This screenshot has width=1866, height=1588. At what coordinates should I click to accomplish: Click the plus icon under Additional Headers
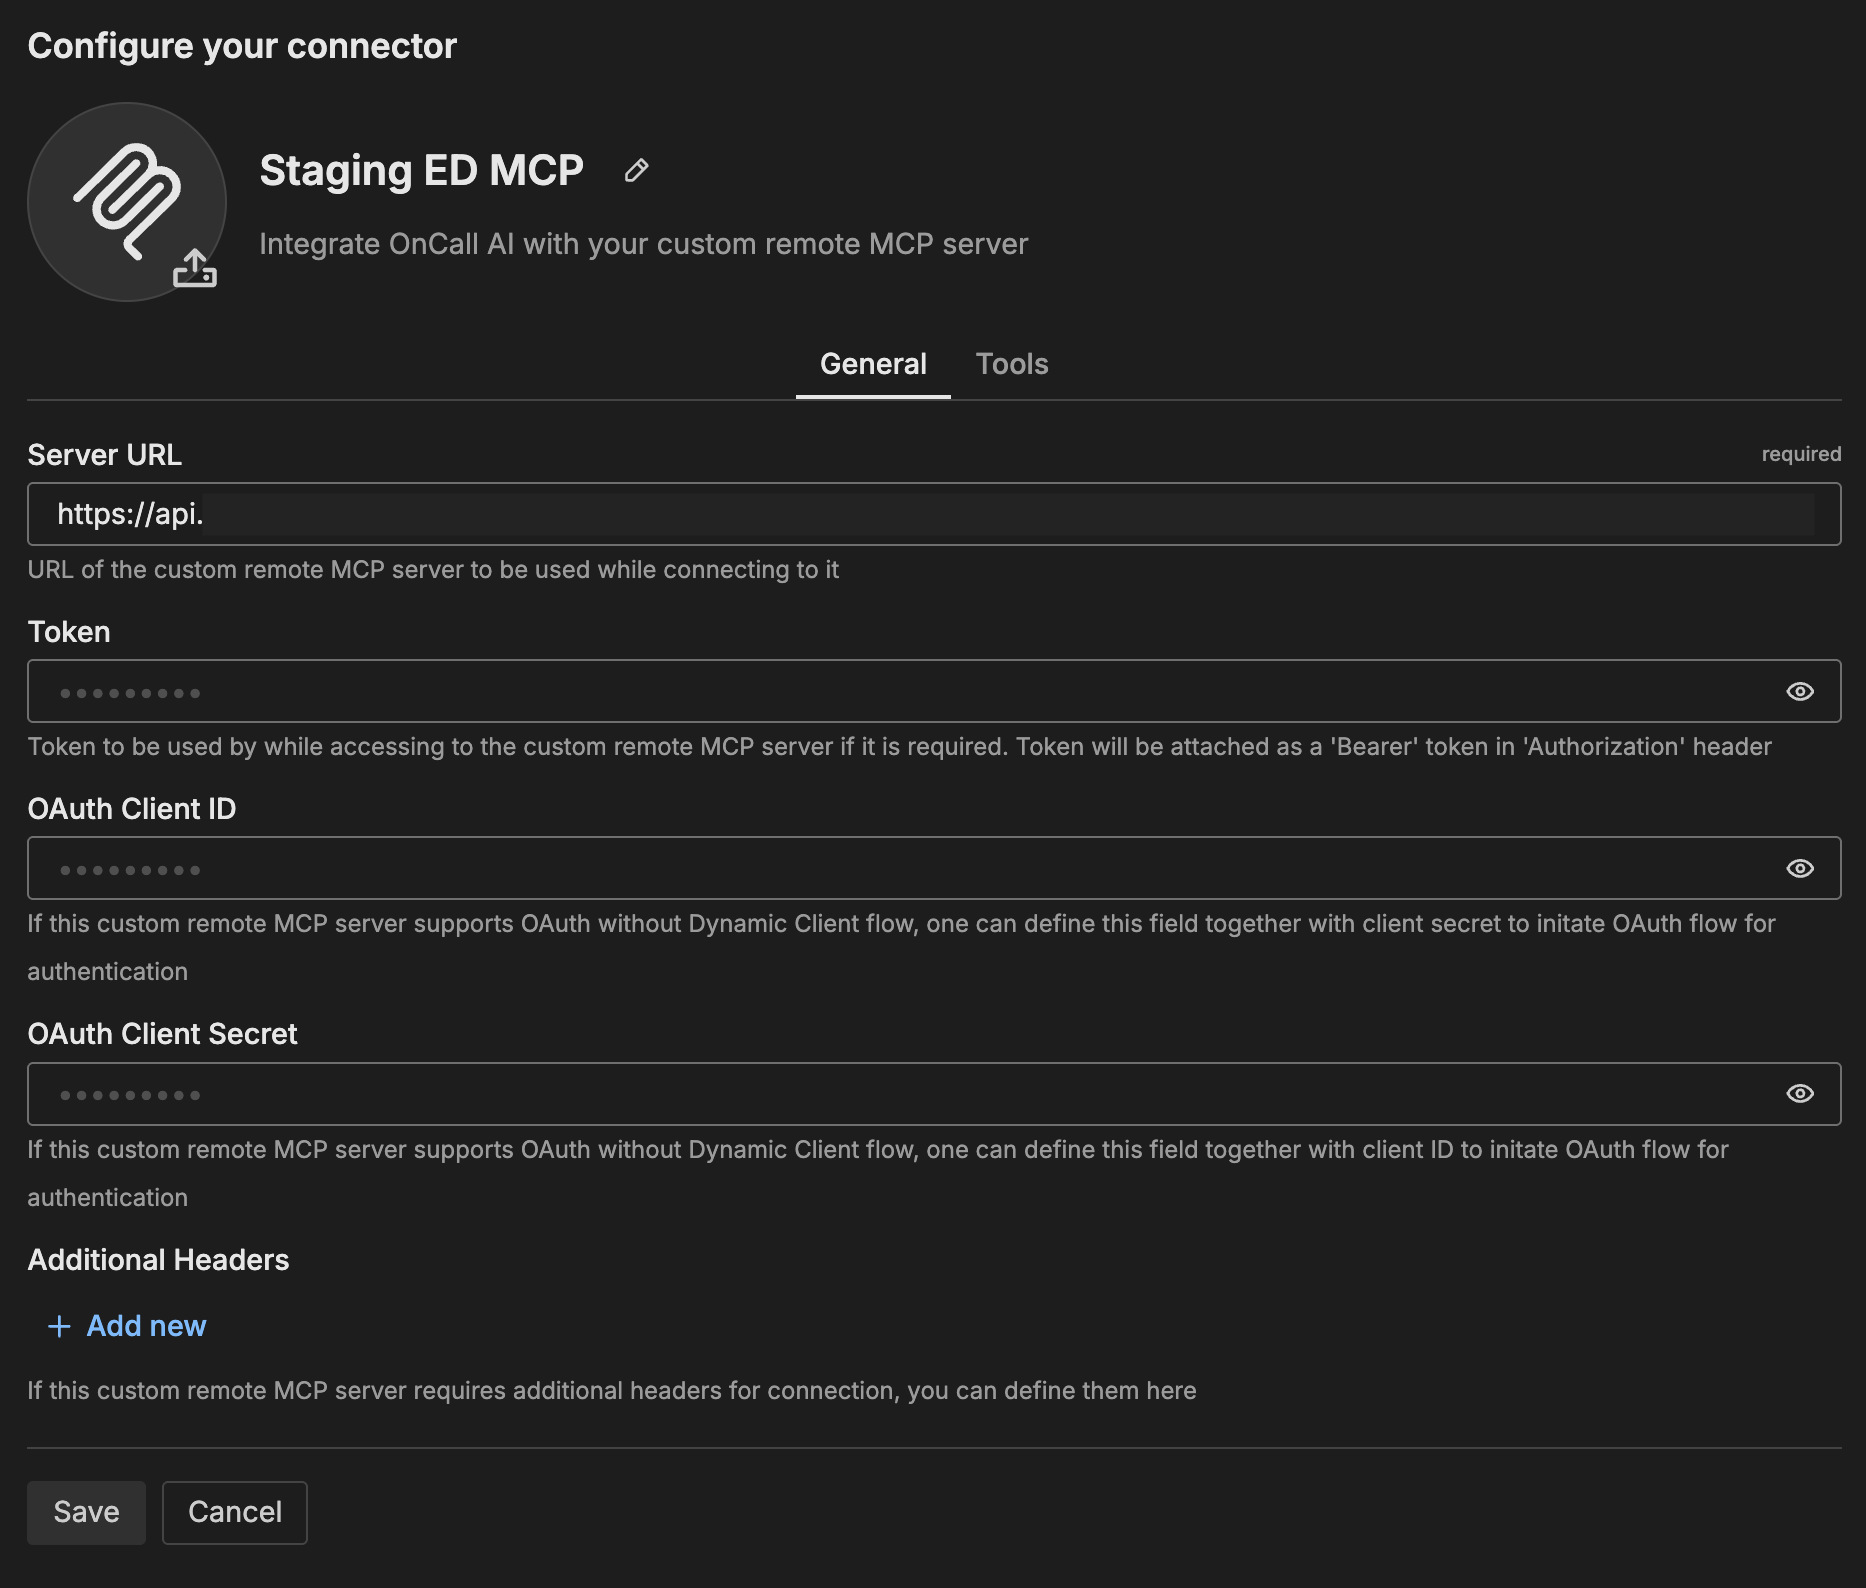tap(59, 1326)
